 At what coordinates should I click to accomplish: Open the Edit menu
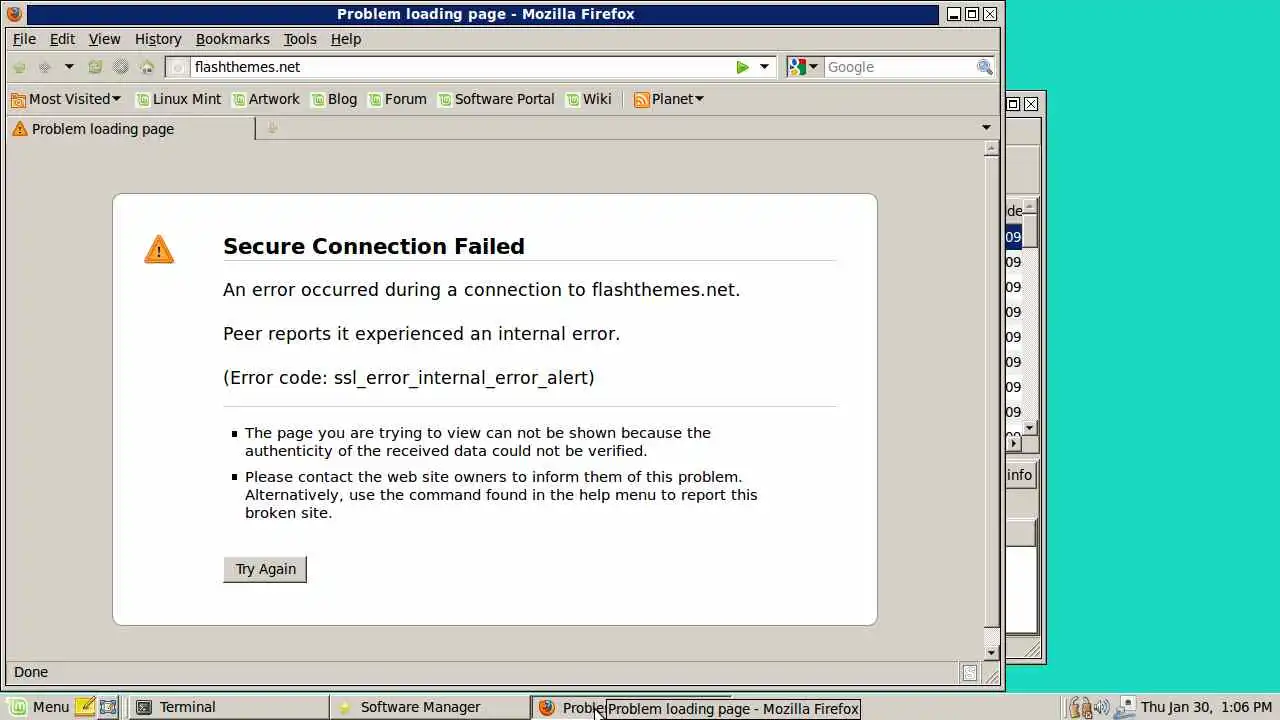[x=62, y=39]
